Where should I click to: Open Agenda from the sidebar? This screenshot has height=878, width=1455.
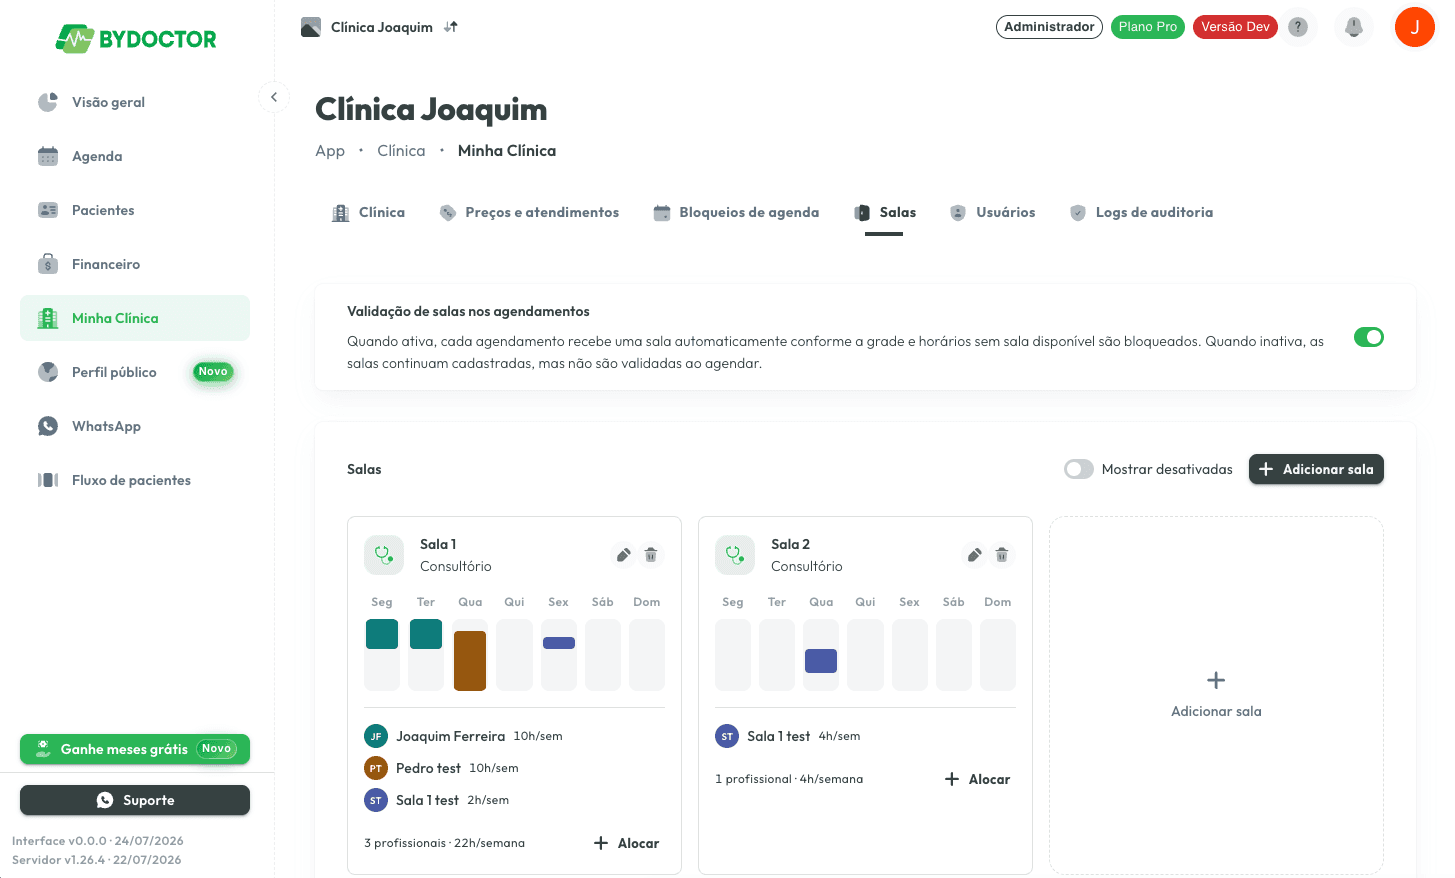(x=135, y=156)
